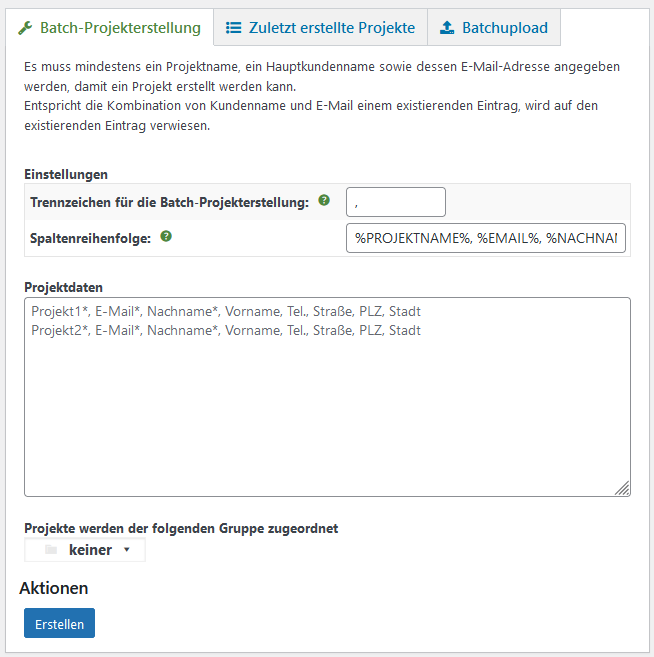Show help for Spaltenreihenfolge
654x657 pixels.
[x=166, y=237]
